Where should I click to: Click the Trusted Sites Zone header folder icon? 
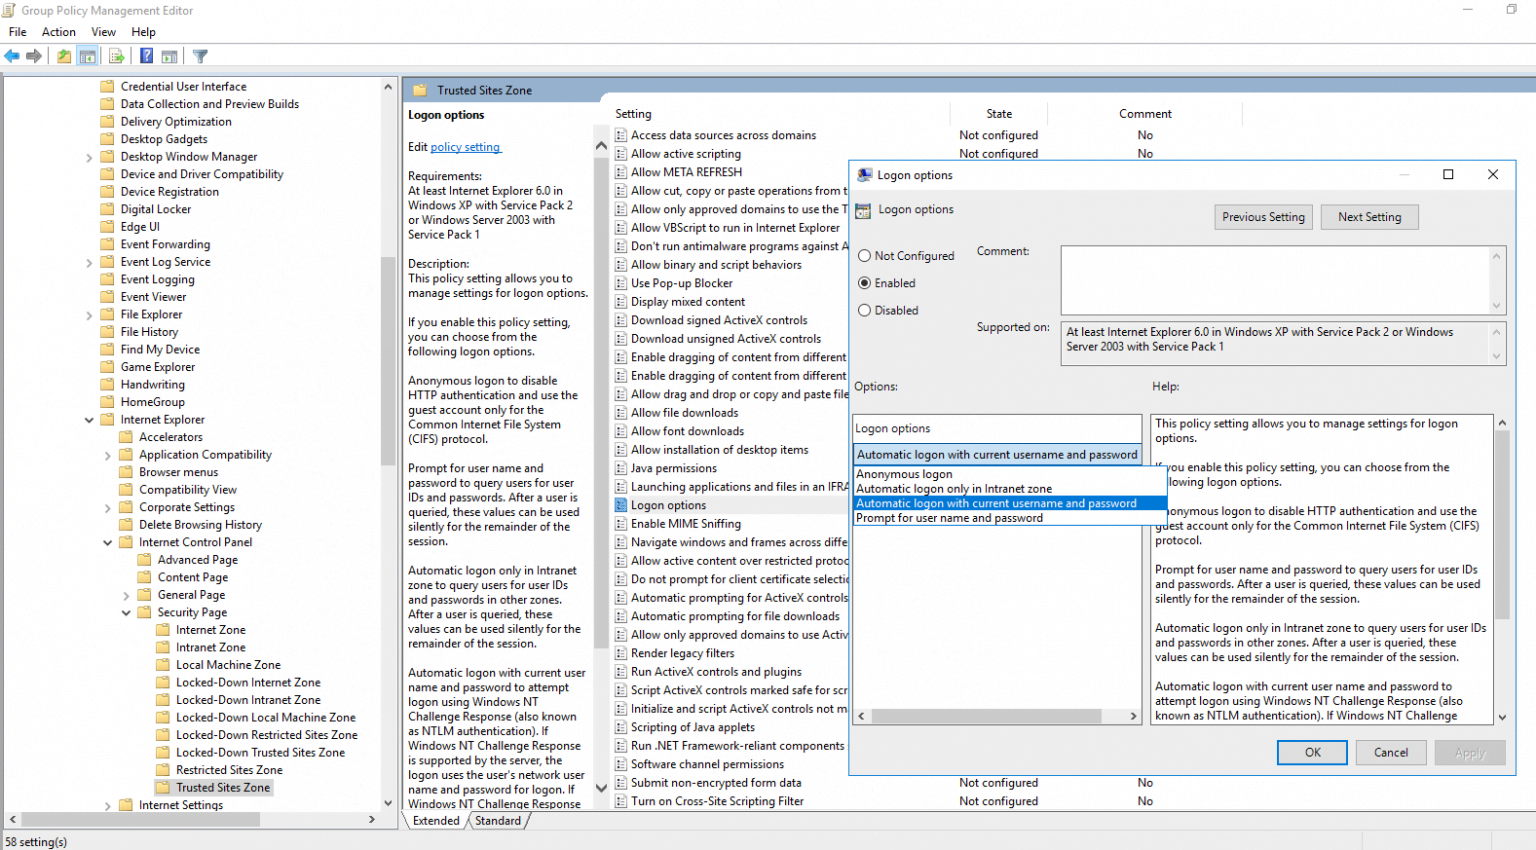click(420, 90)
